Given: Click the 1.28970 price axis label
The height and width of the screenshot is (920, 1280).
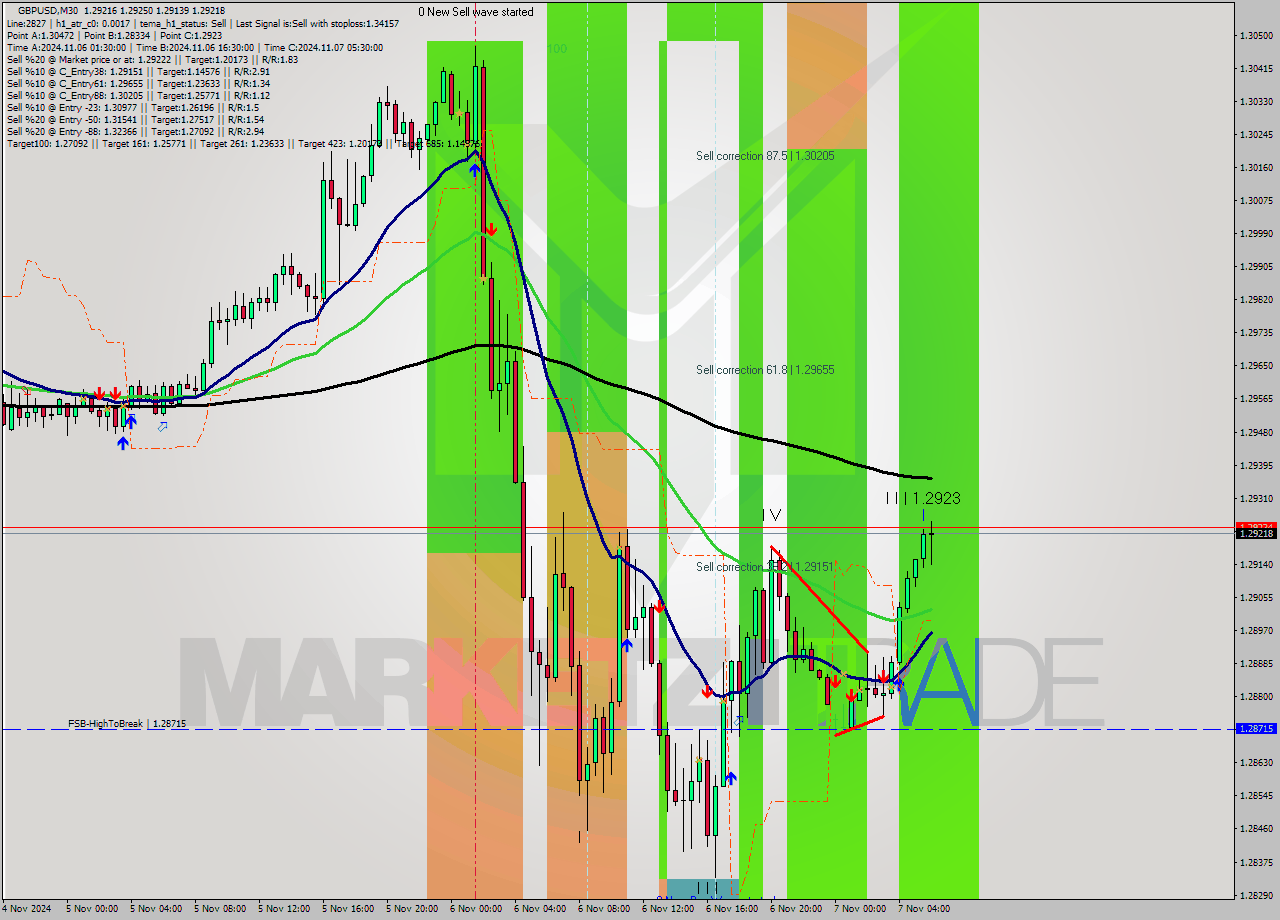Looking at the screenshot, I should pos(1256,630).
